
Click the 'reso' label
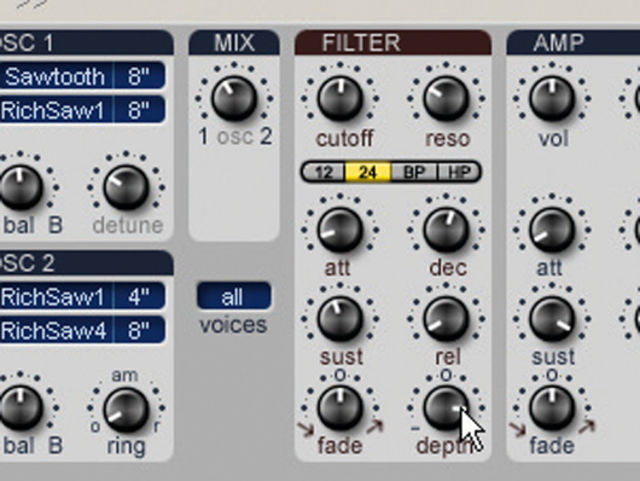(448, 139)
